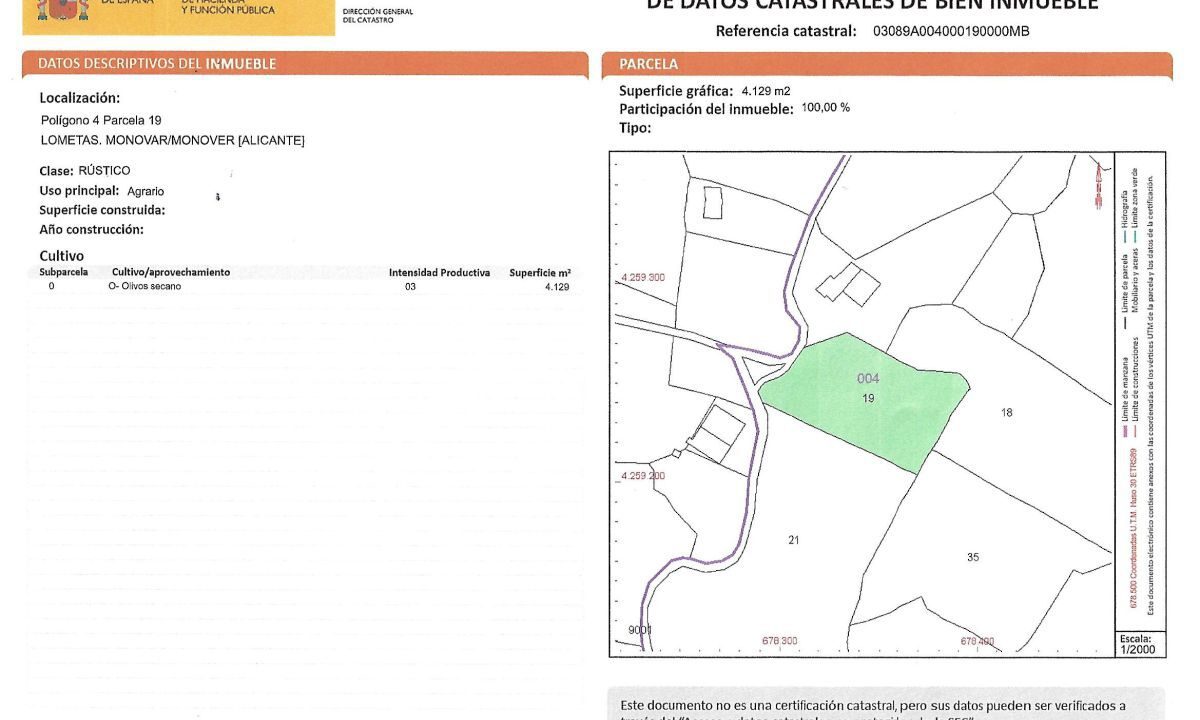Select the participation value '100,00 %'

pyautogui.click(x=826, y=107)
